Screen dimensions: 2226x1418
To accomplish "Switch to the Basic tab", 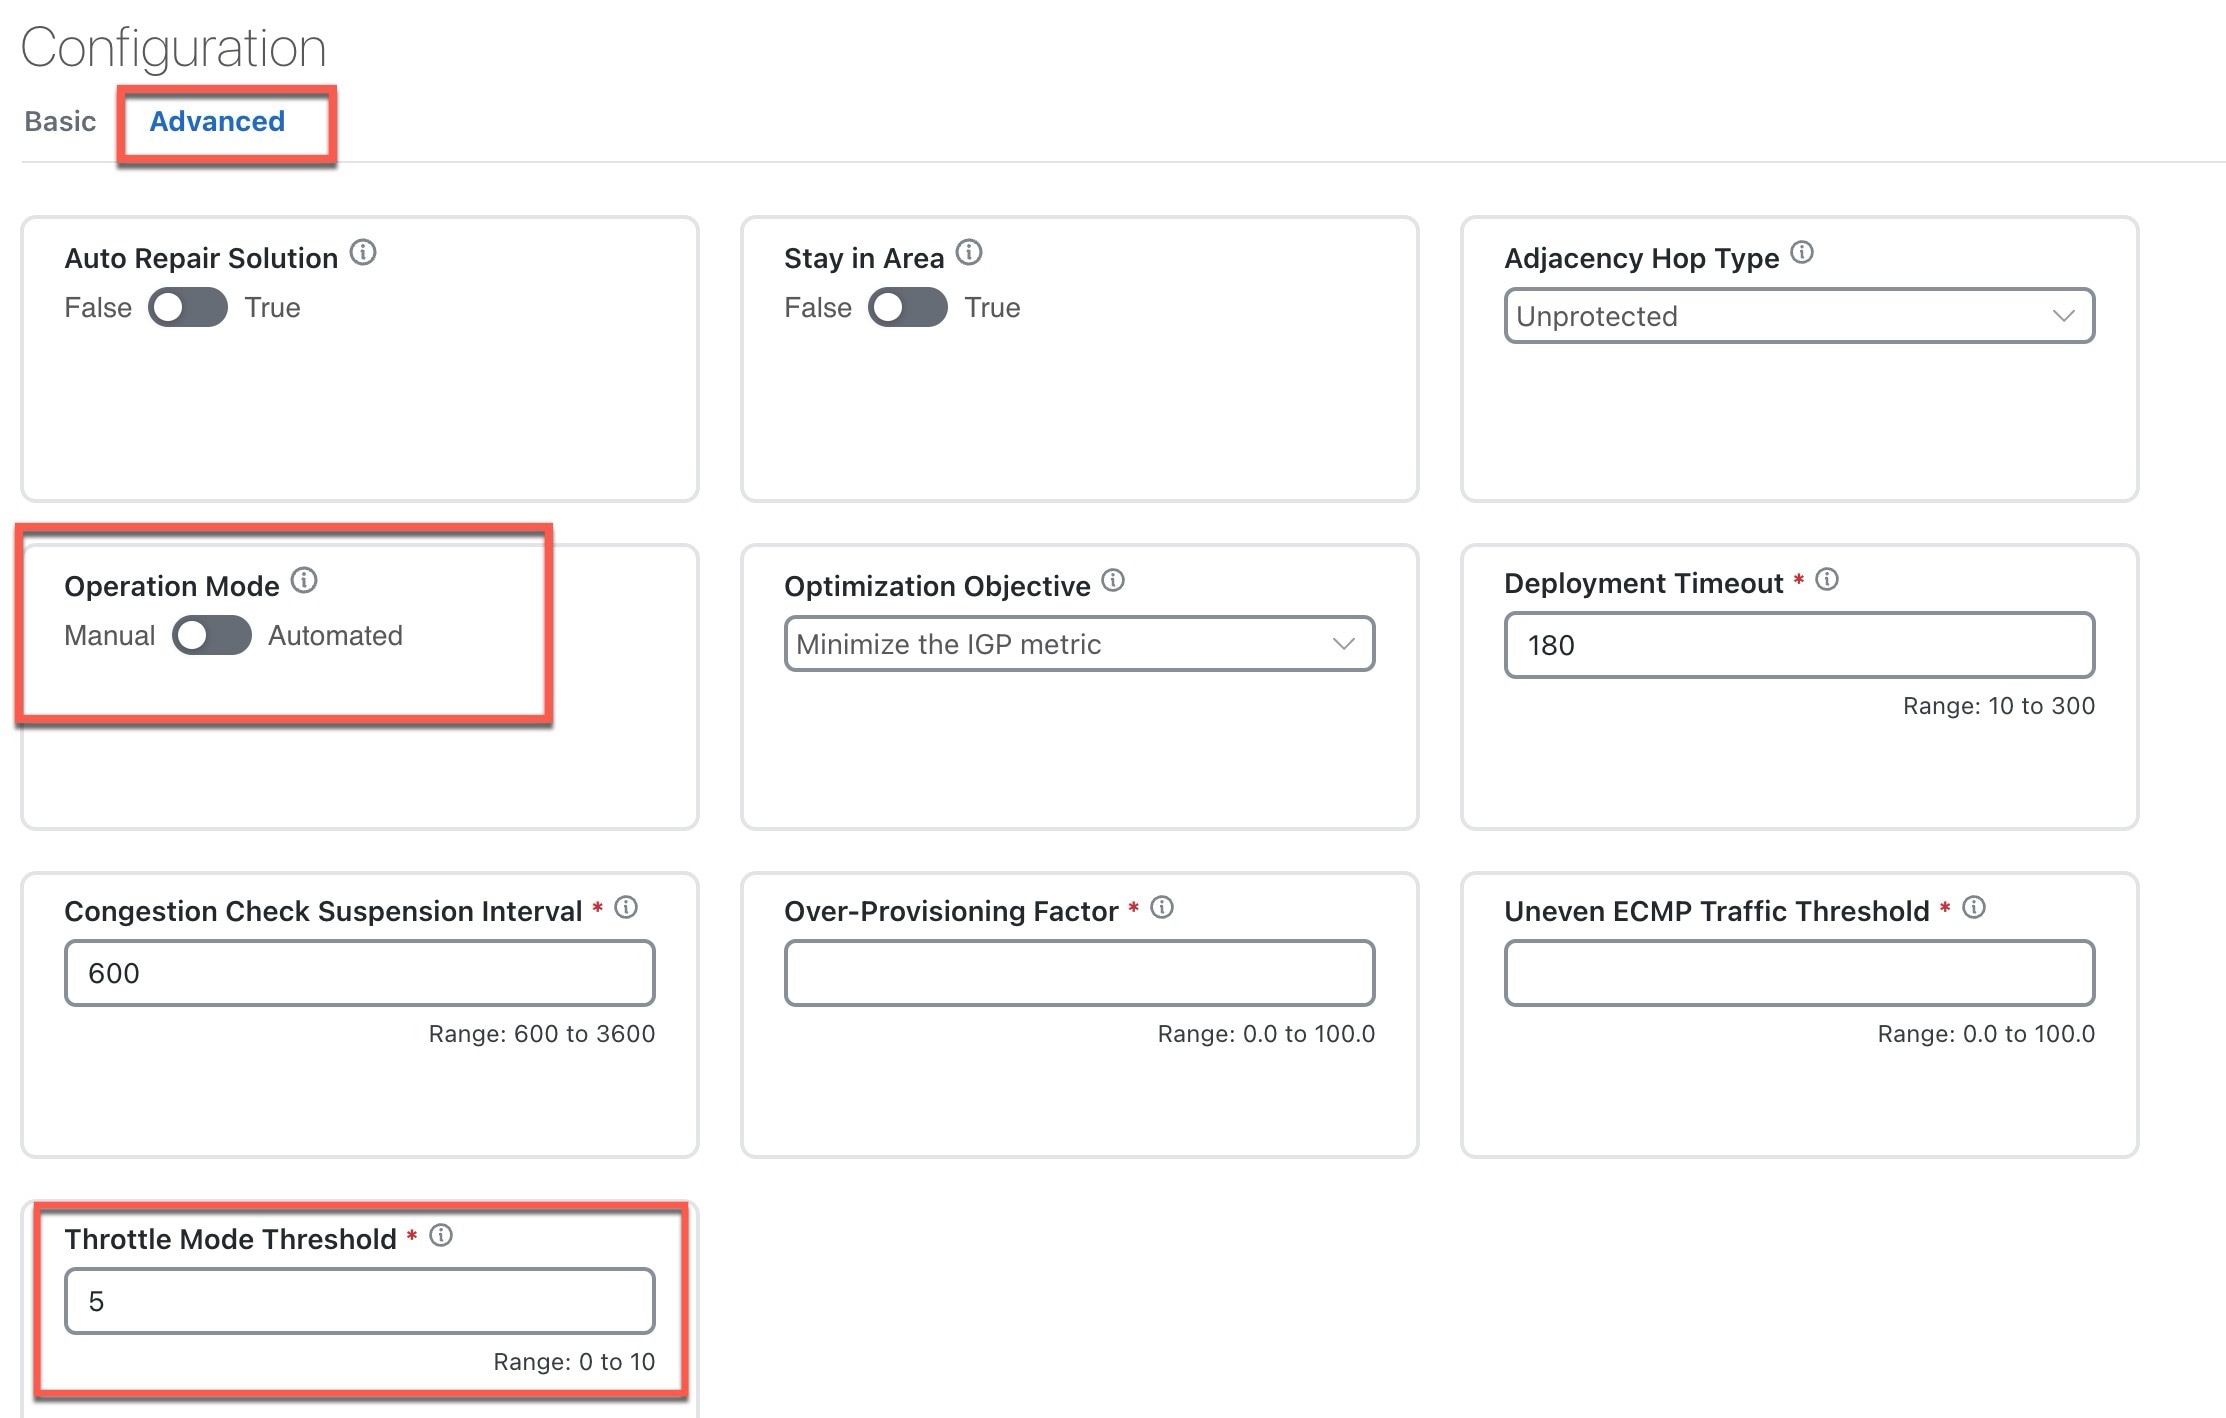I will [x=60, y=120].
